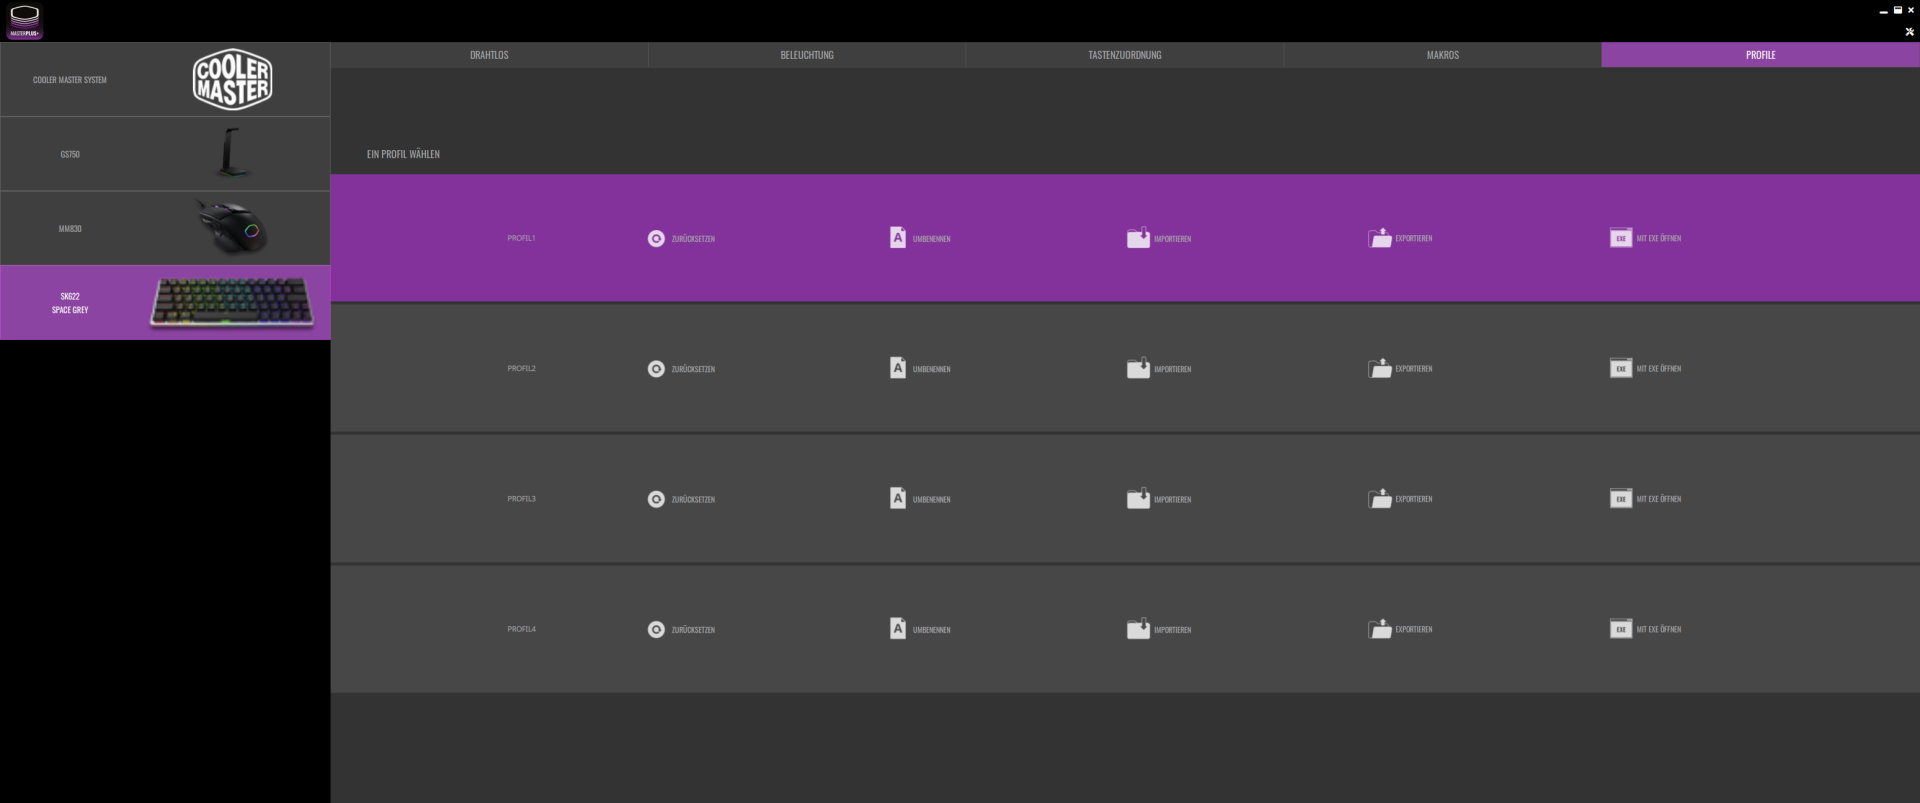Open the Tastenzuordnung tab
The width and height of the screenshot is (1920, 803).
[x=1125, y=55]
